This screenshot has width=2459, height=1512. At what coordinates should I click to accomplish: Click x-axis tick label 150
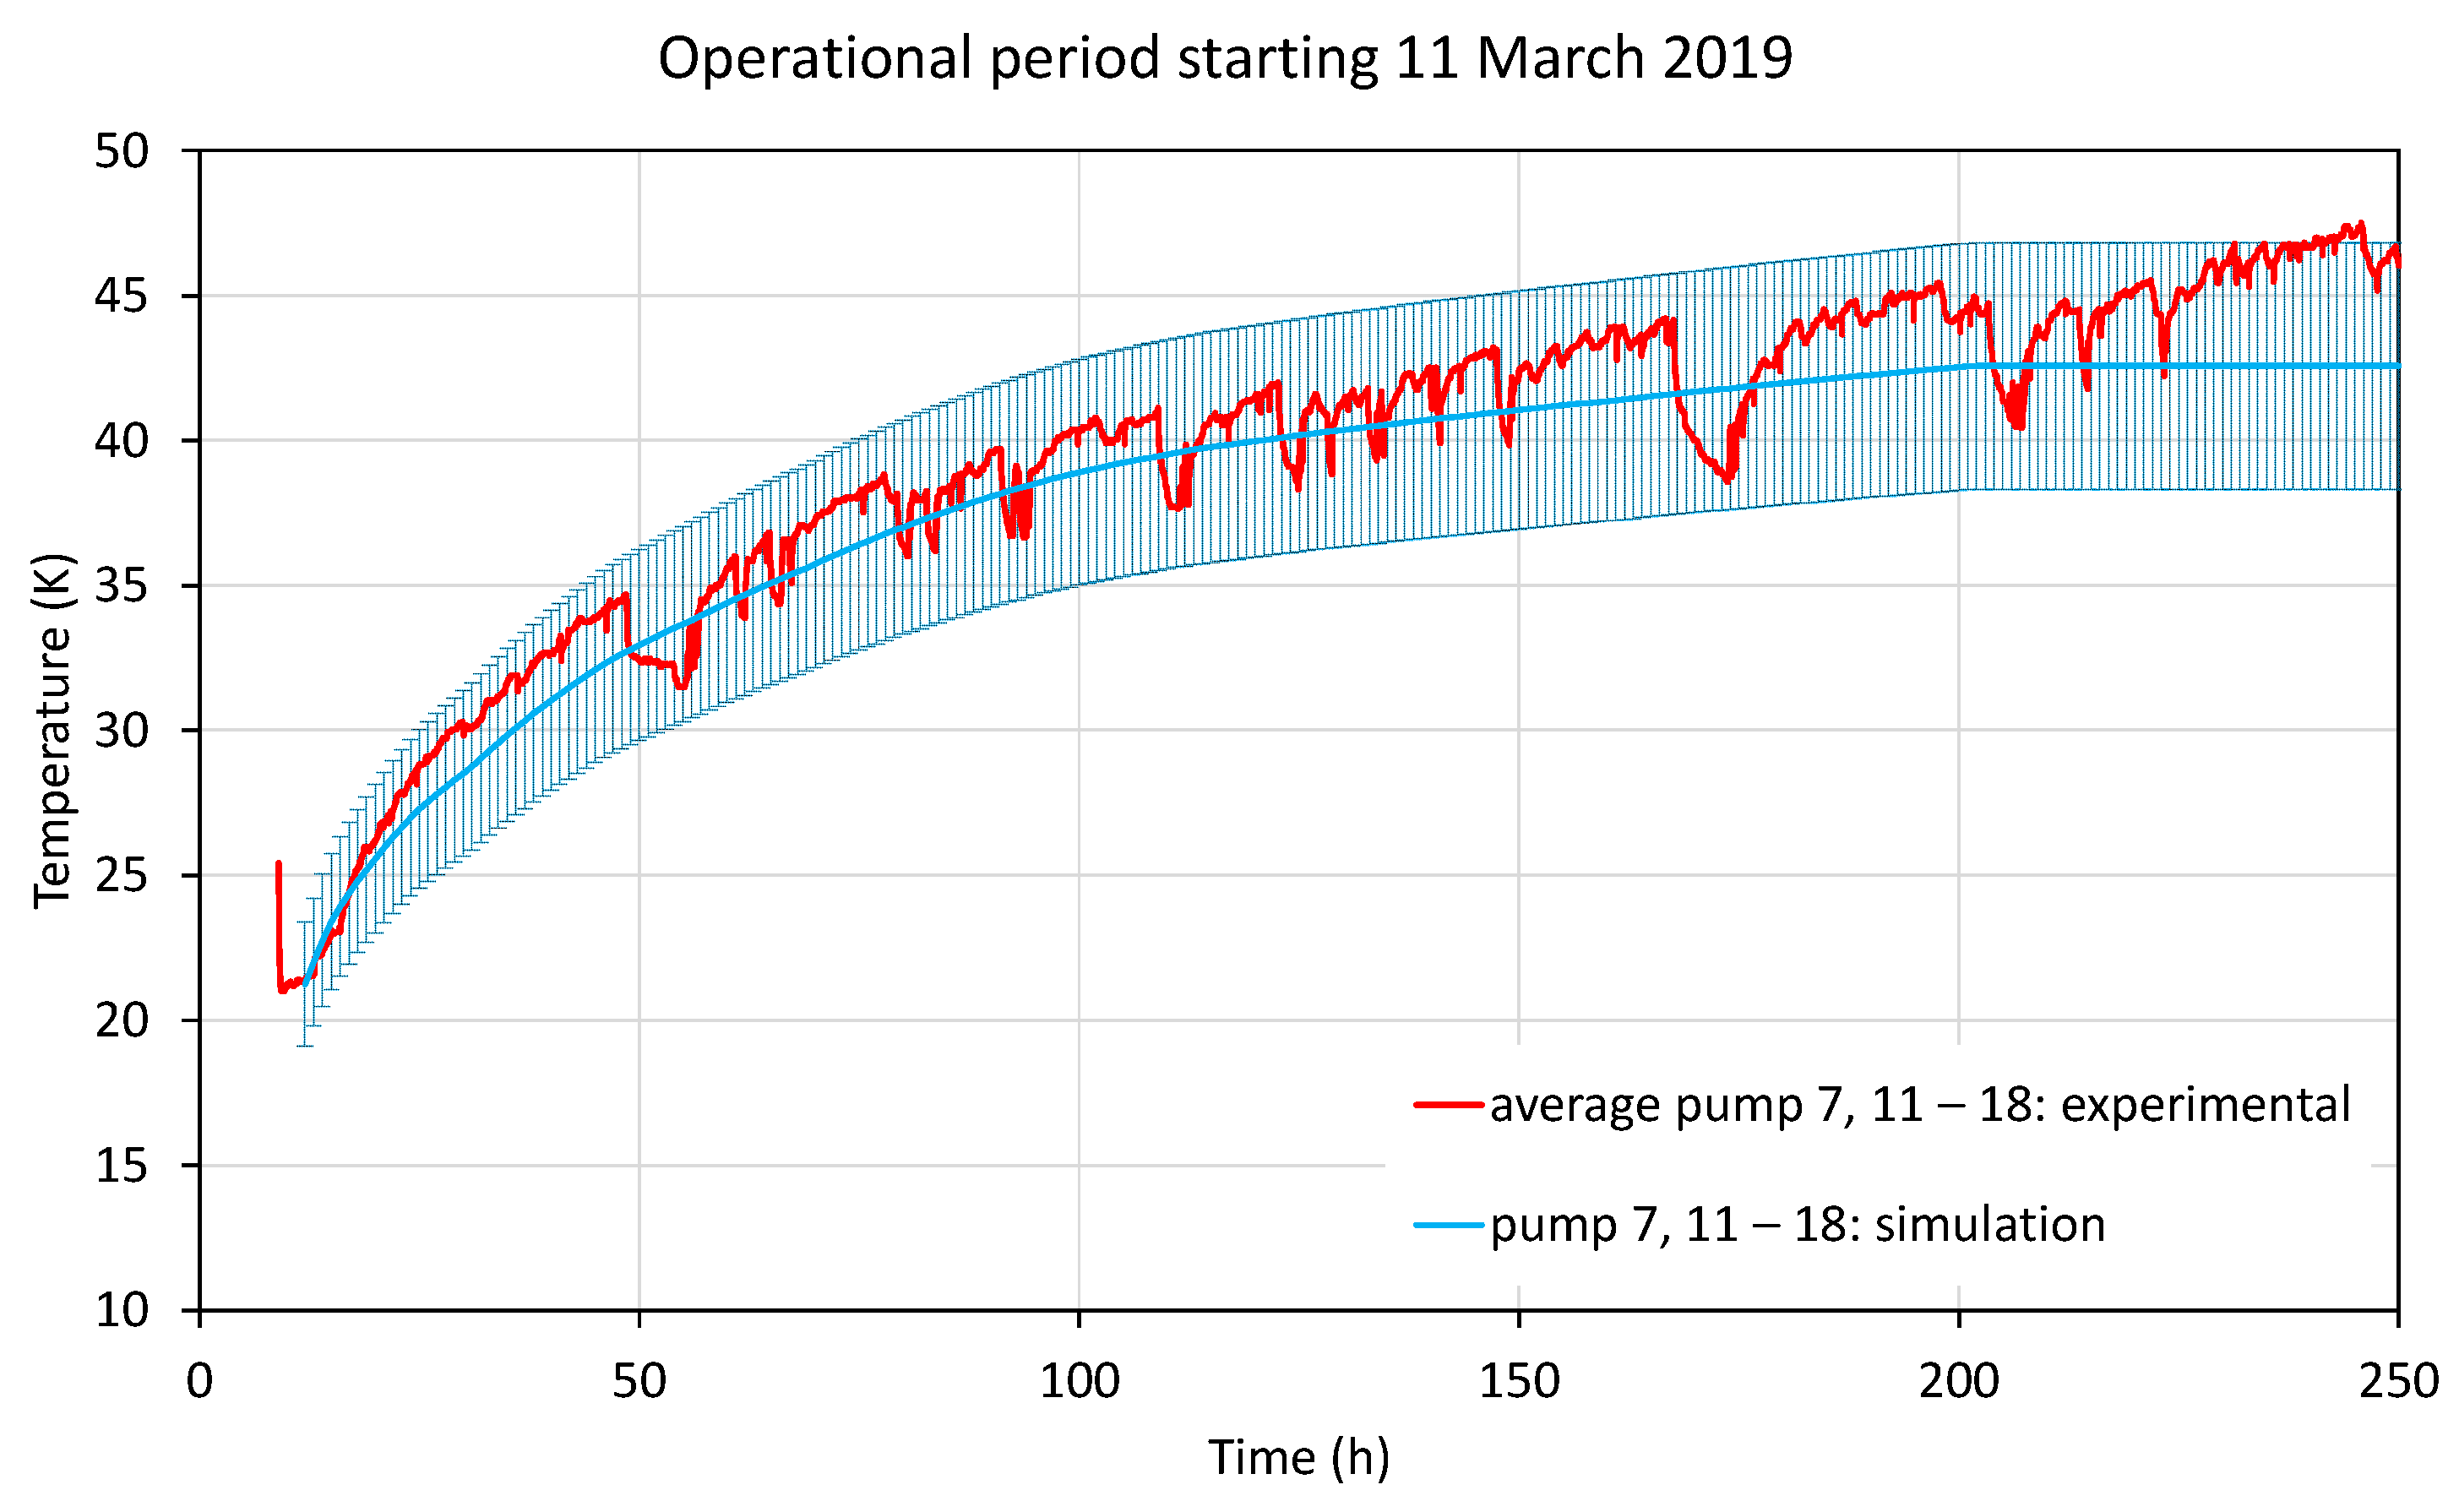click(1518, 1382)
